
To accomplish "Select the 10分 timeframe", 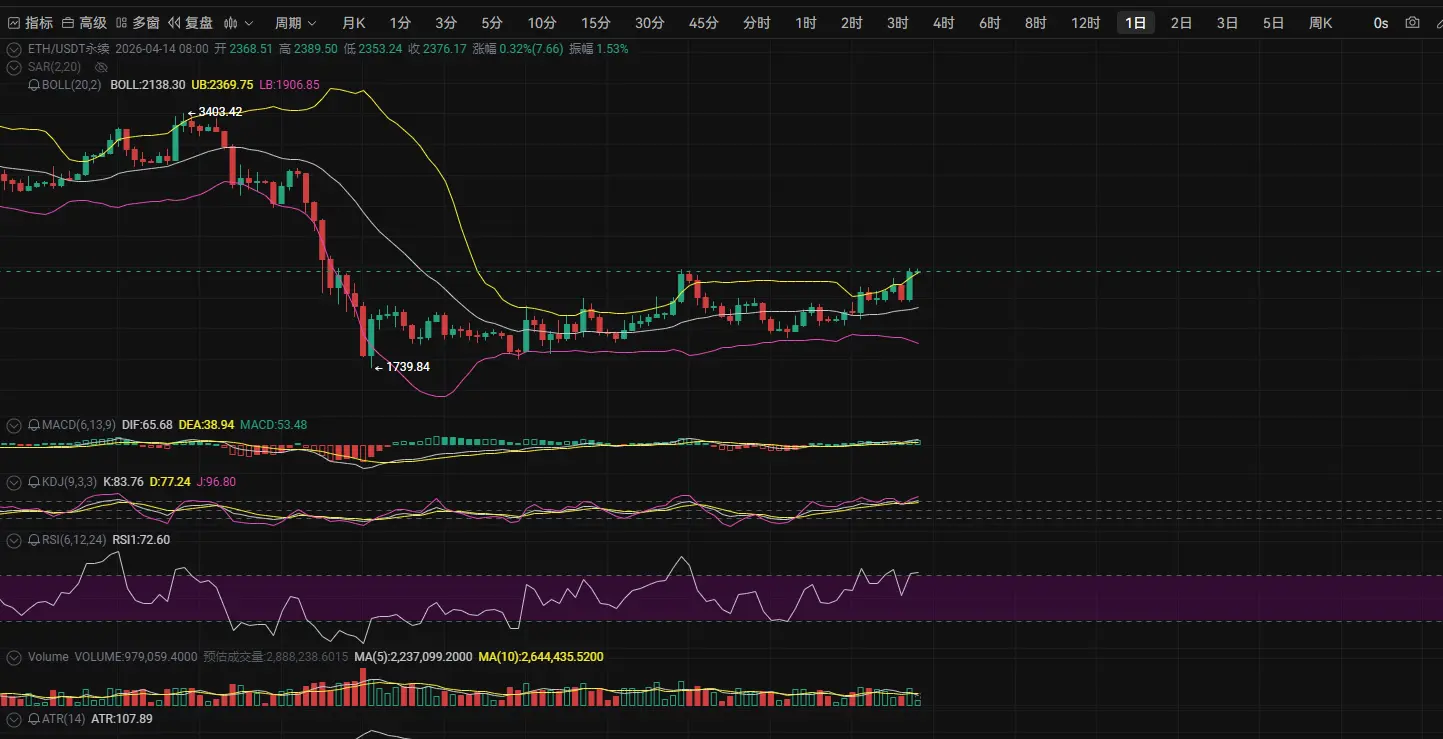I will [542, 22].
